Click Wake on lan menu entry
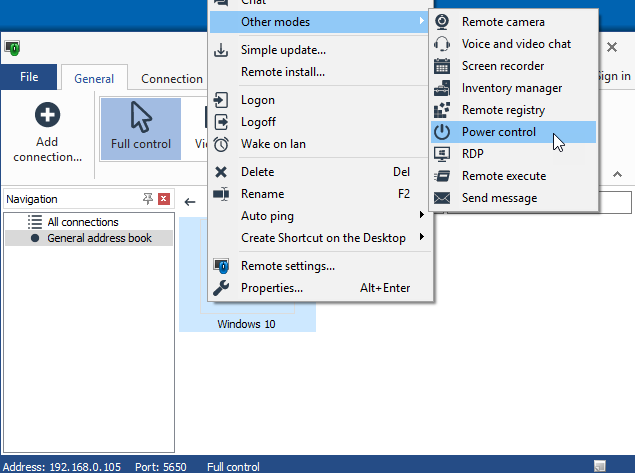The height and width of the screenshot is (473, 635). [x=273, y=144]
